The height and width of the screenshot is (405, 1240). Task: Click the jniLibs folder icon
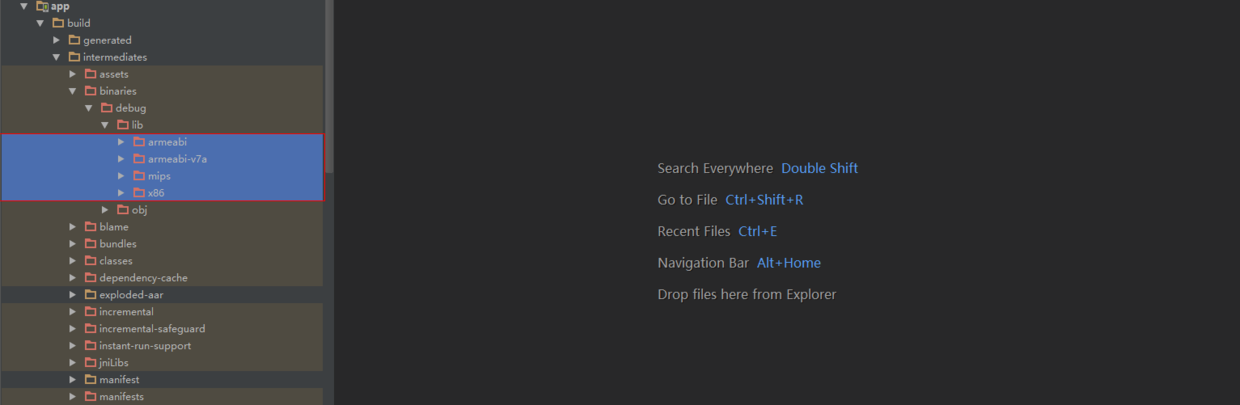tap(90, 363)
